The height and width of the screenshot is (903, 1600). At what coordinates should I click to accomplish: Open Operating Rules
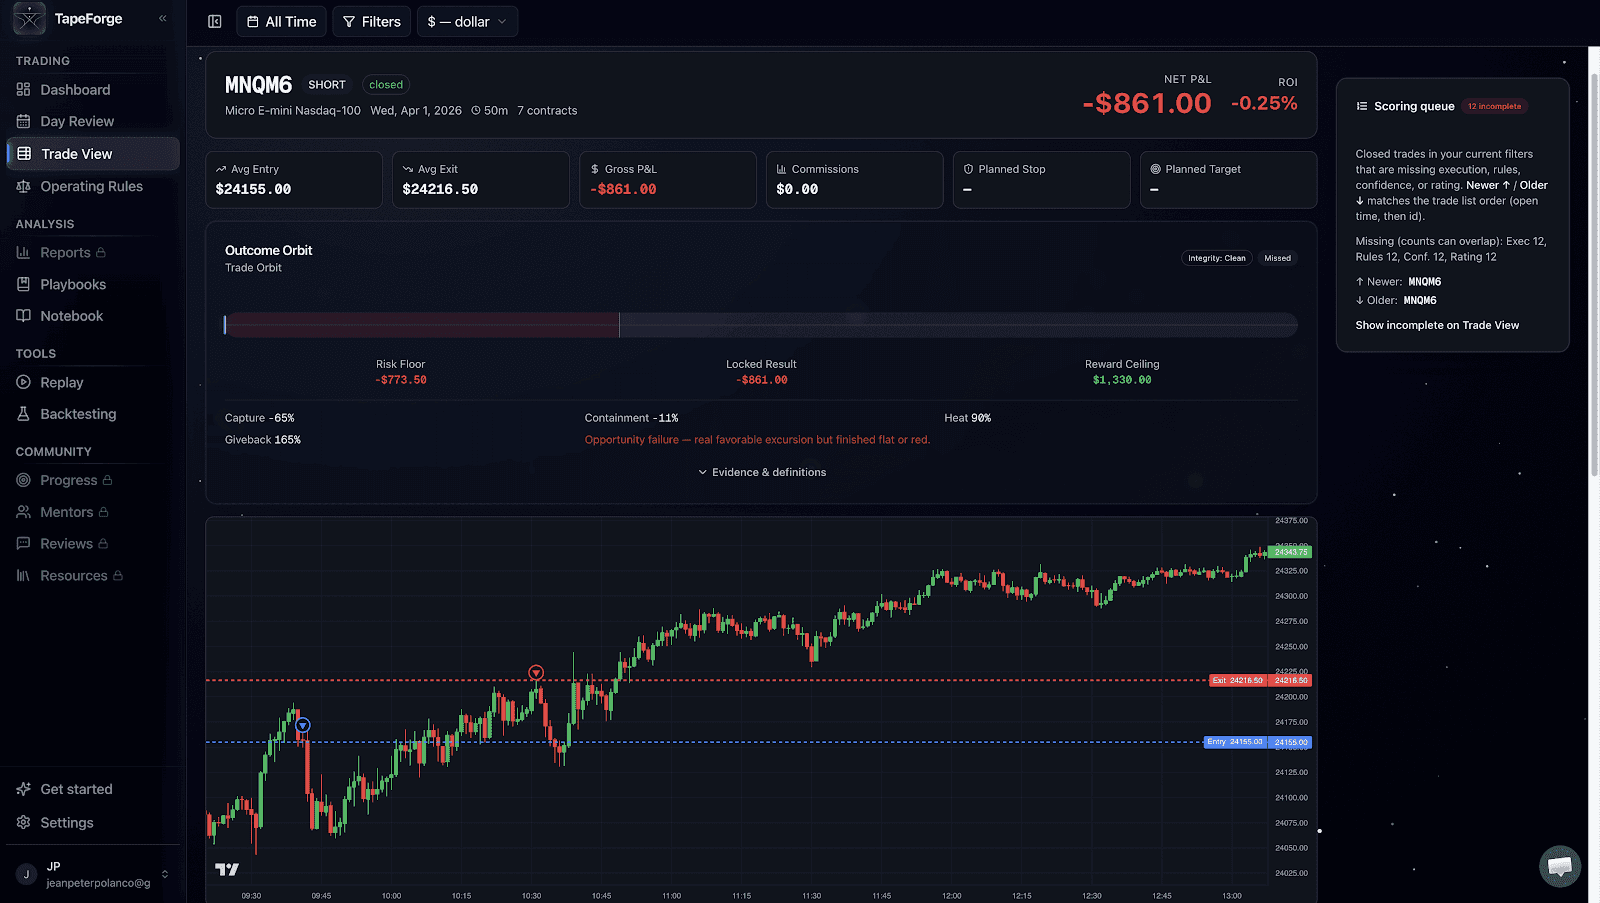(x=92, y=186)
